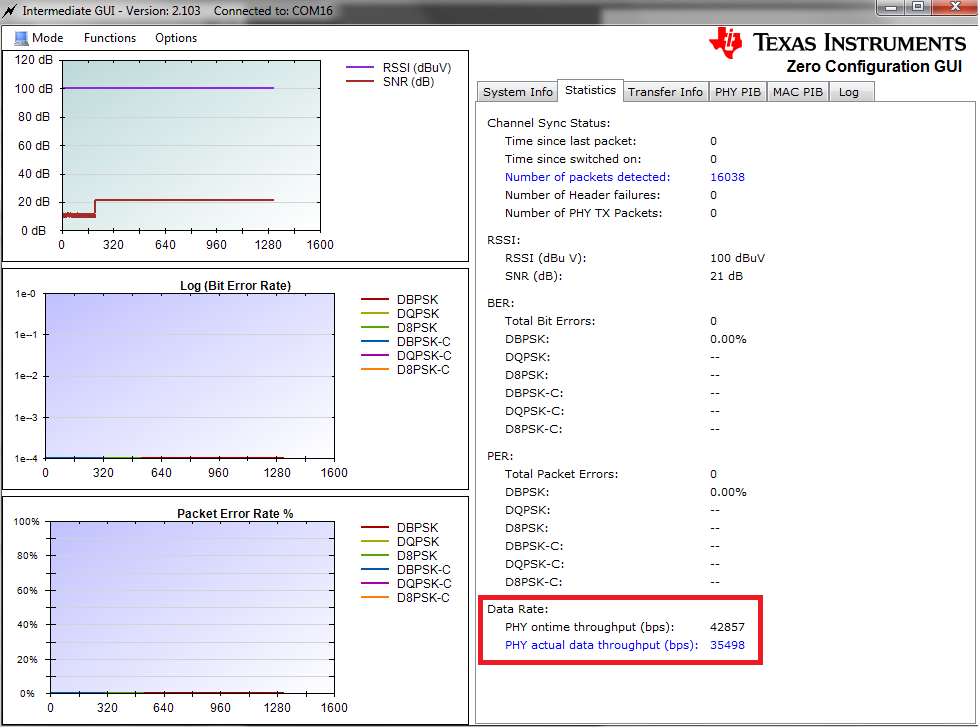Screen dimensions: 978x727
Task: Switch to the System Info tab
Action: 516,91
